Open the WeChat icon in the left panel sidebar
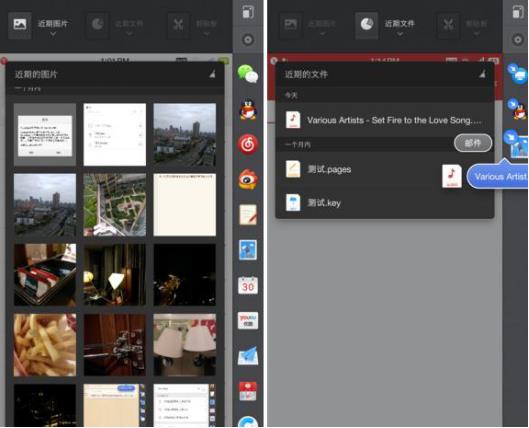 pos(248,74)
